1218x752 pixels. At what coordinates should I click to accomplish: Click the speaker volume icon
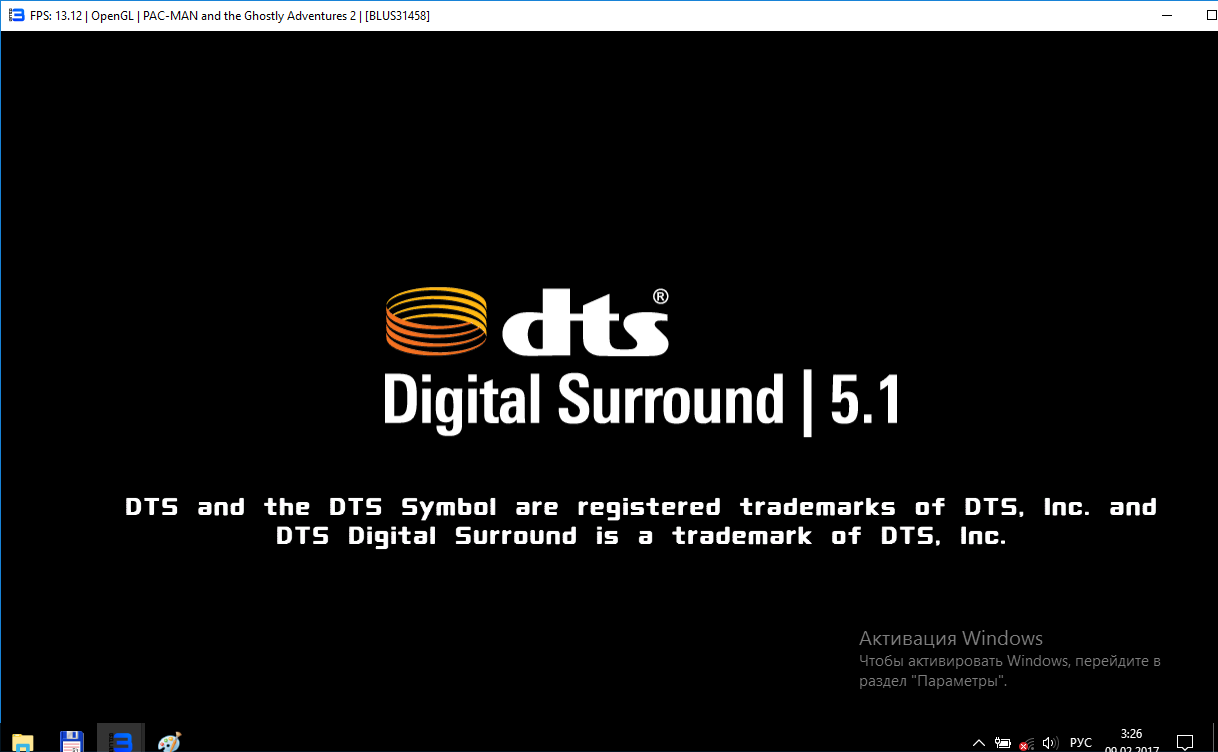click(x=1050, y=743)
